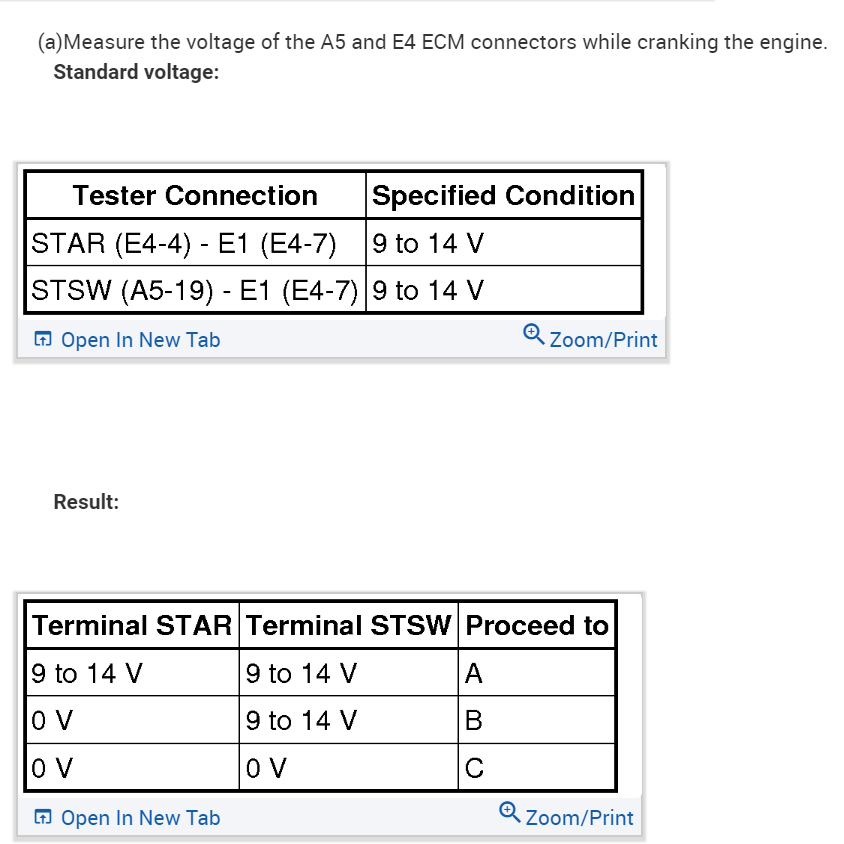Click the Terminal STAR column header

click(x=131, y=626)
